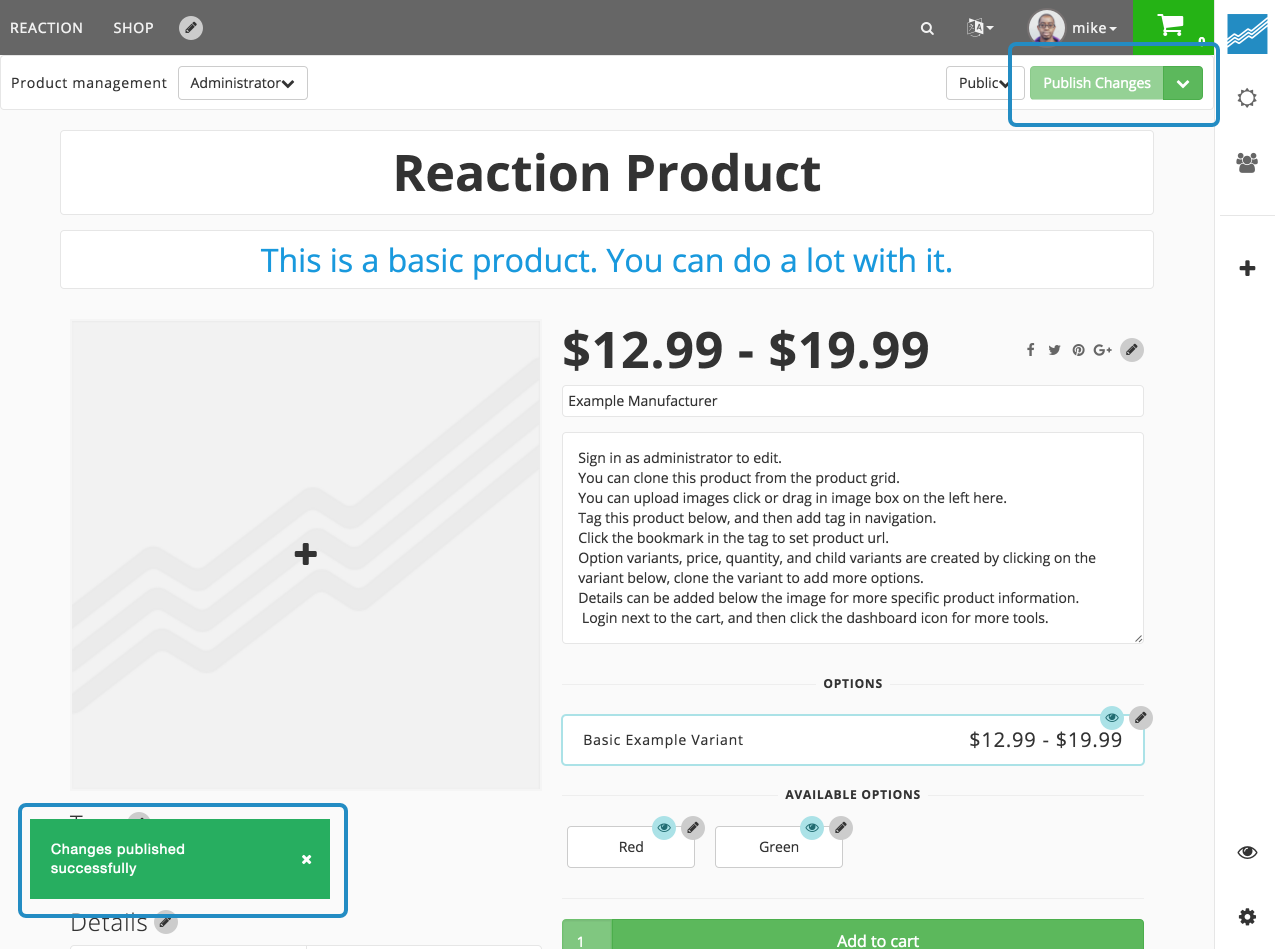Toggle visibility of the Green option
The height and width of the screenshot is (949, 1280).
(812, 827)
